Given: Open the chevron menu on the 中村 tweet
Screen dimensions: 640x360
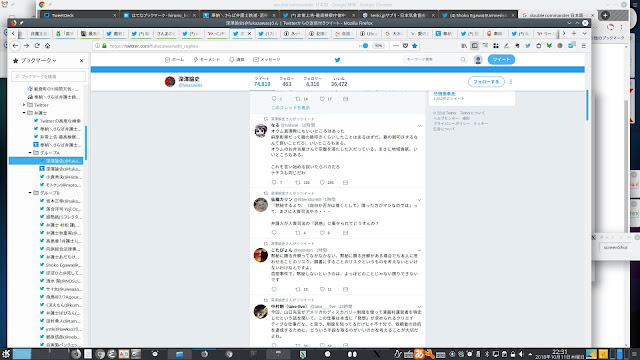Looking at the screenshot, I should [x=419, y=307].
